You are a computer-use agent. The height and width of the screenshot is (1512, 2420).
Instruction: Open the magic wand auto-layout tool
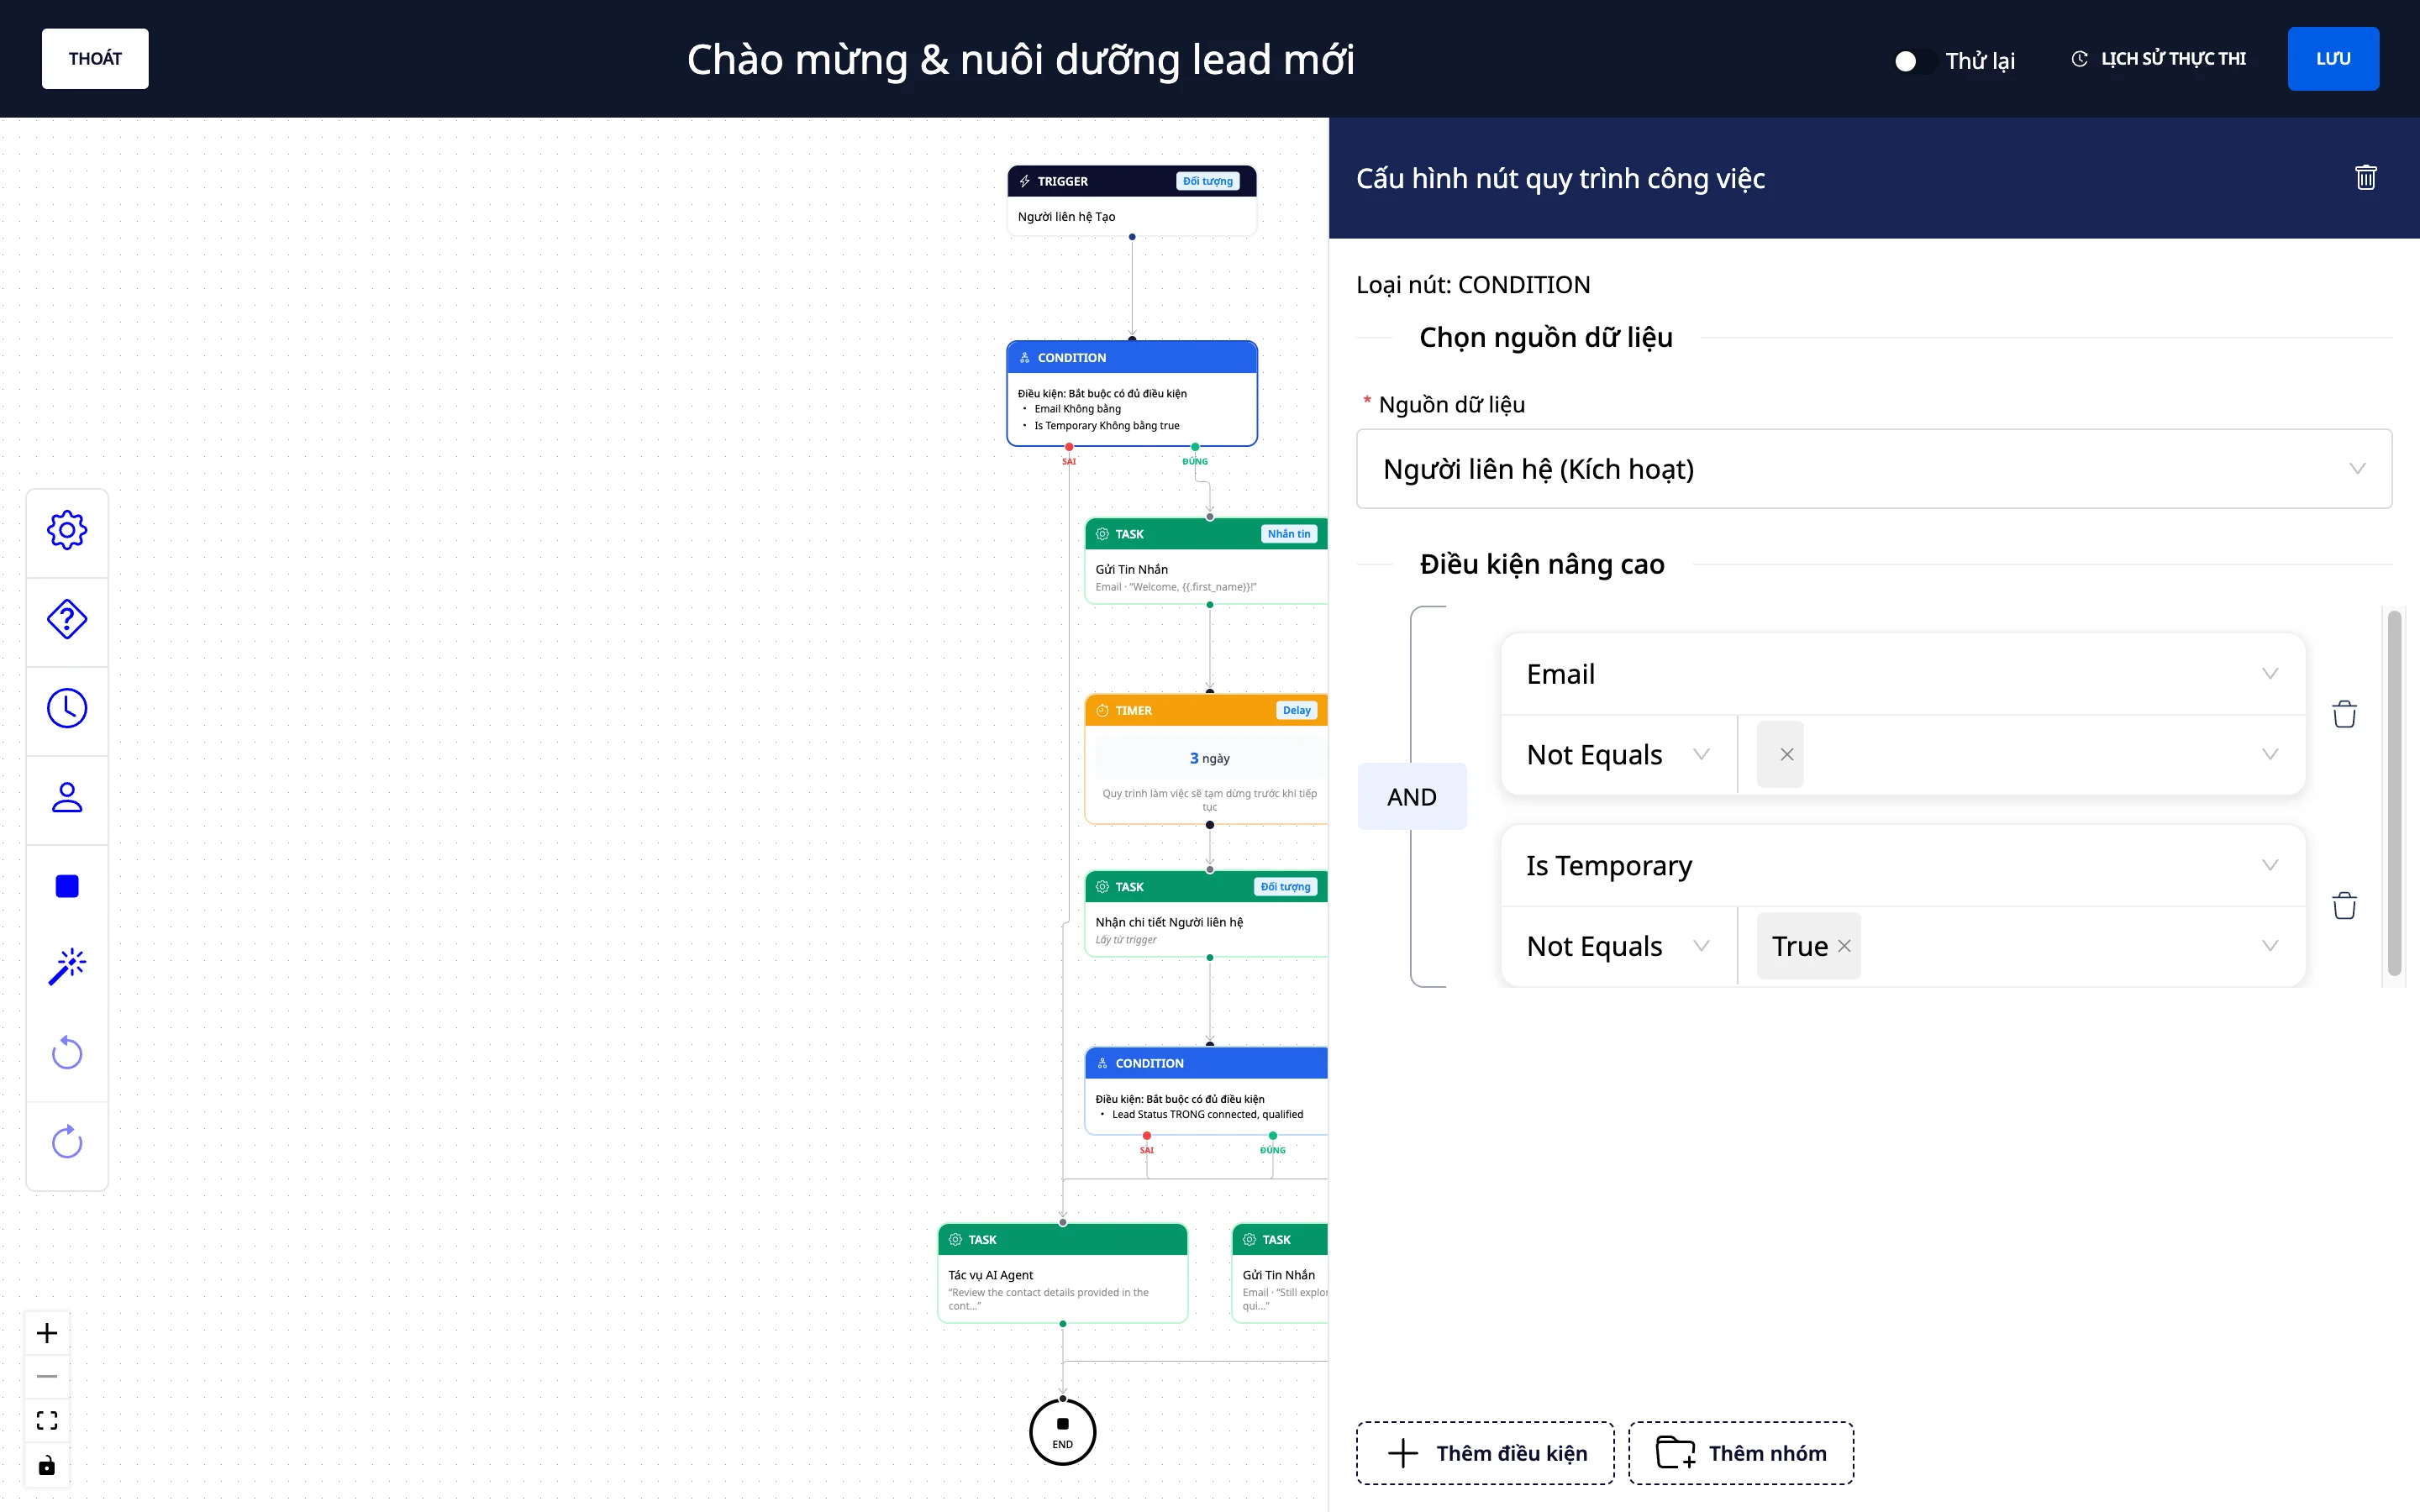point(67,966)
